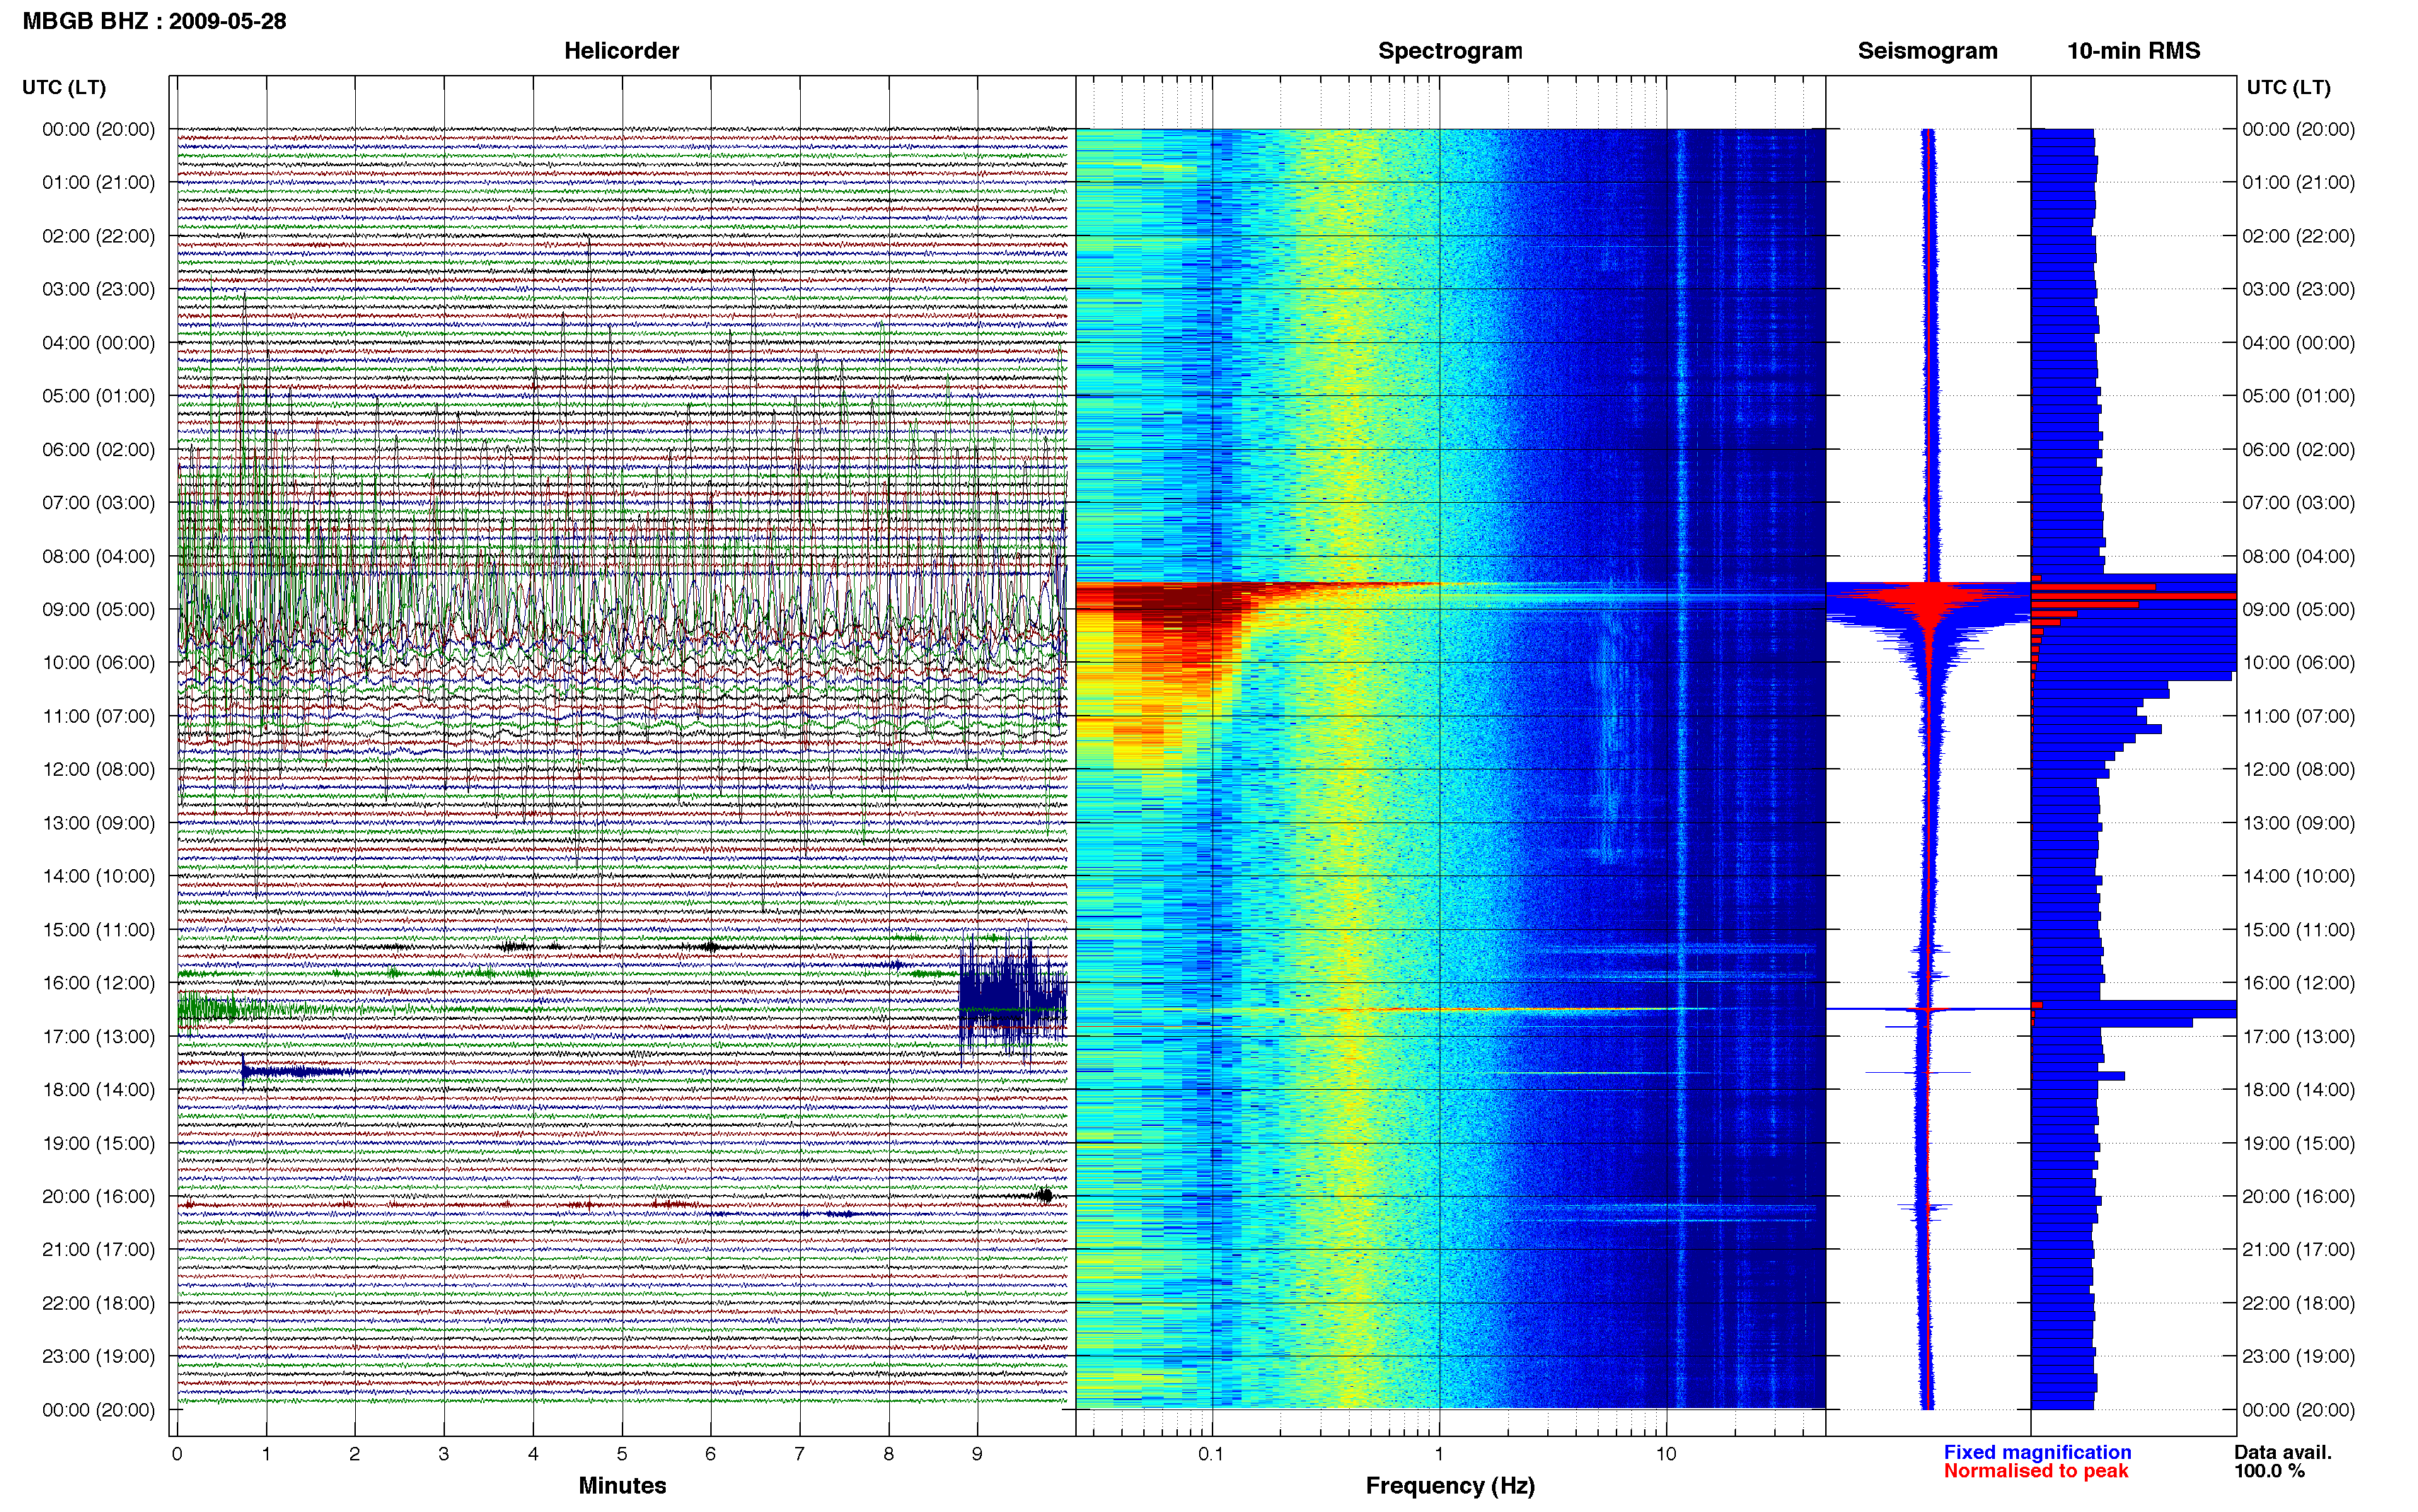Click the minute '9' tick on helicorder axis
The height and width of the screenshot is (1512, 2418).
977,1454
